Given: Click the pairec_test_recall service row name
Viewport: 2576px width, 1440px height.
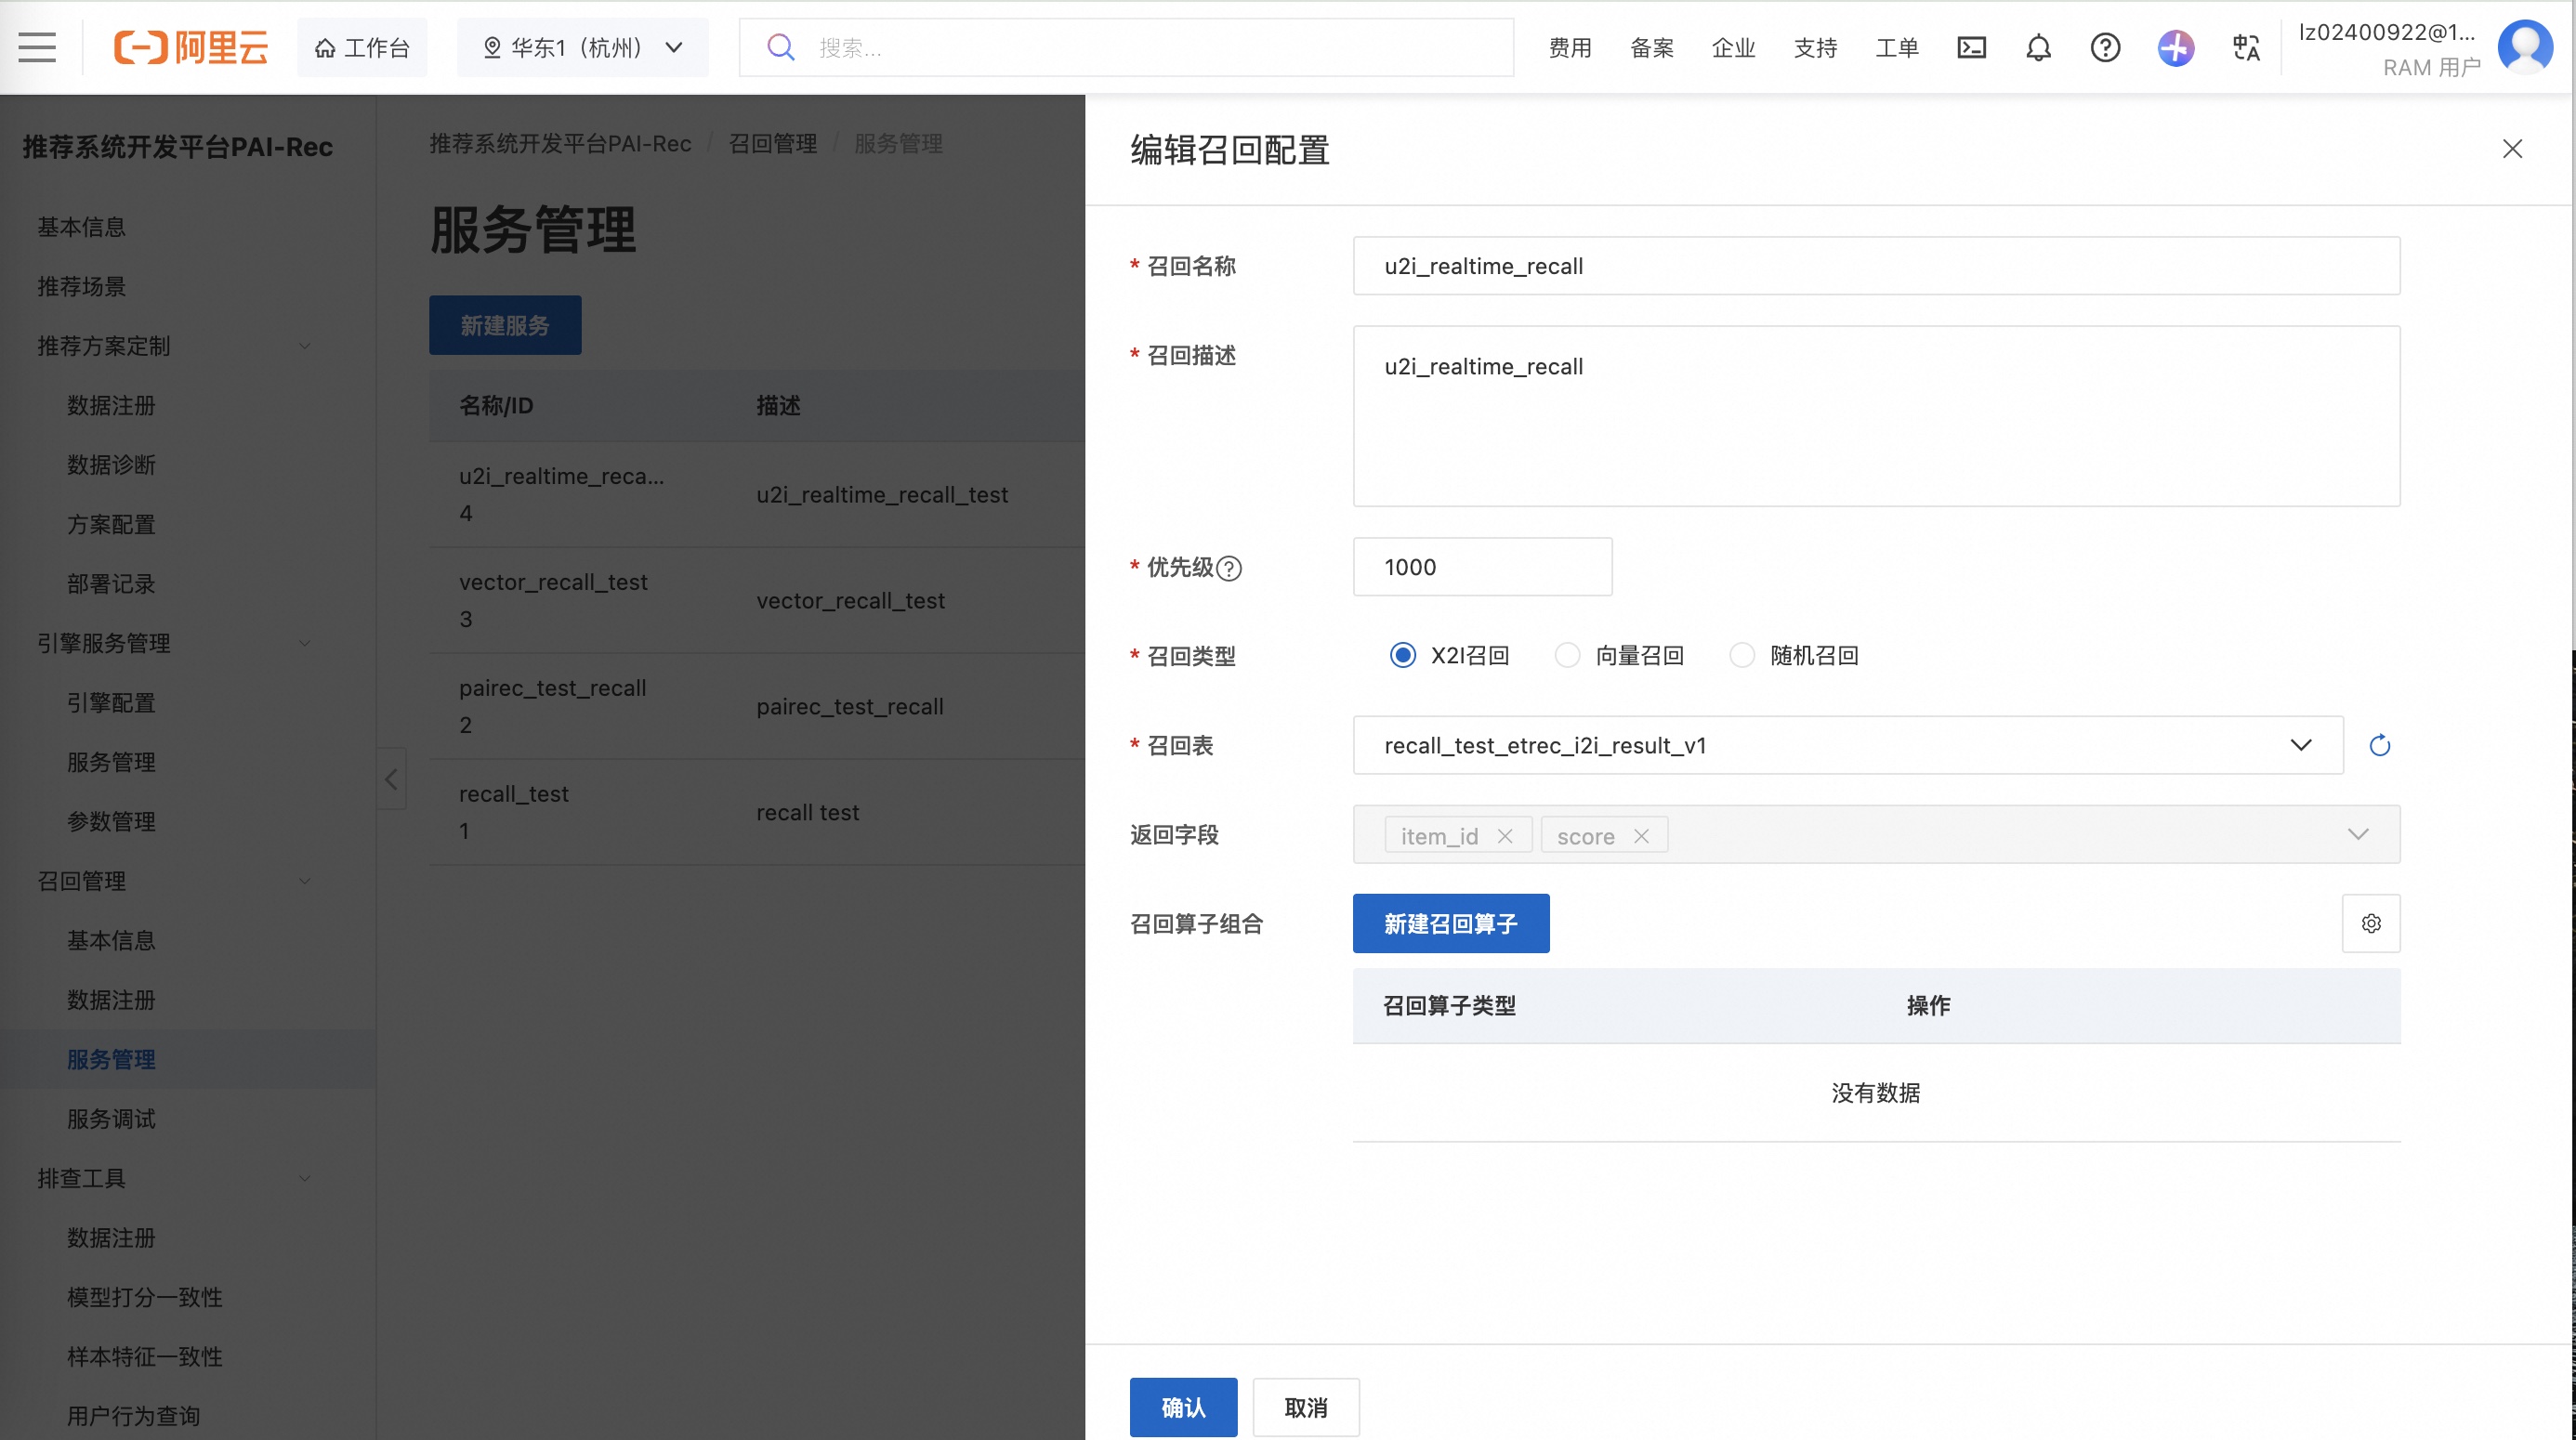Looking at the screenshot, I should coord(553,688).
